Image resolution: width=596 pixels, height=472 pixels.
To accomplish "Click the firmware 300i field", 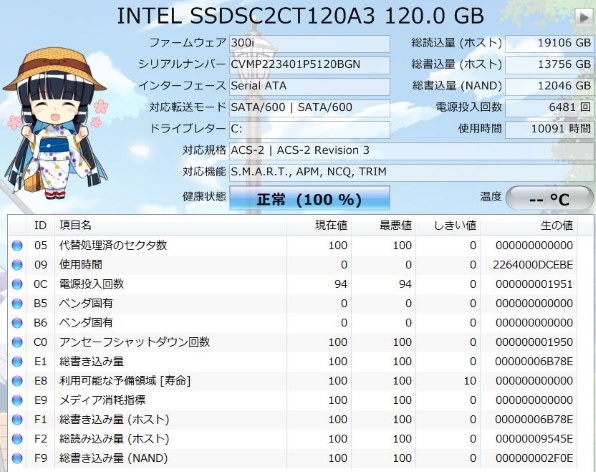I will [x=309, y=43].
